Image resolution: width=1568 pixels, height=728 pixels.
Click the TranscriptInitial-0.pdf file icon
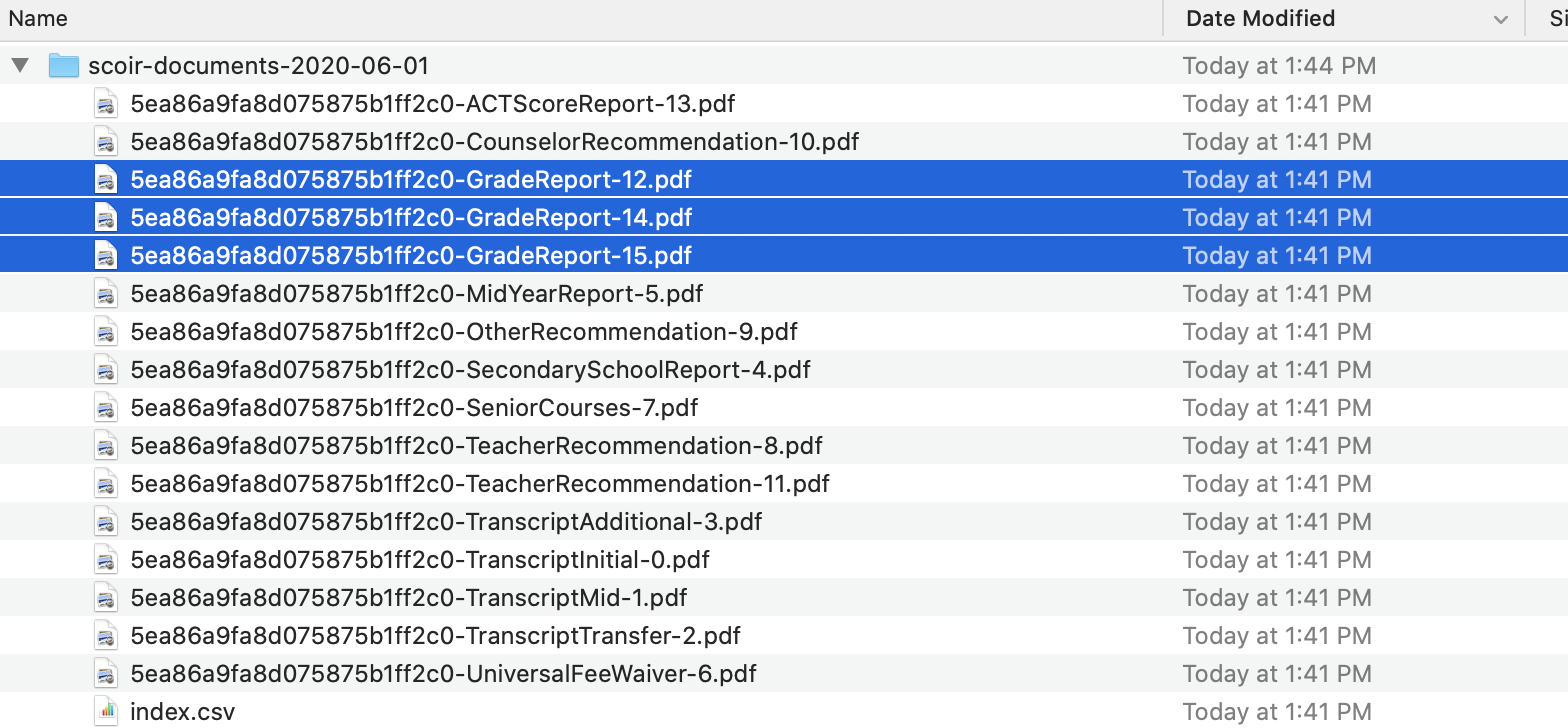pyautogui.click(x=106, y=560)
